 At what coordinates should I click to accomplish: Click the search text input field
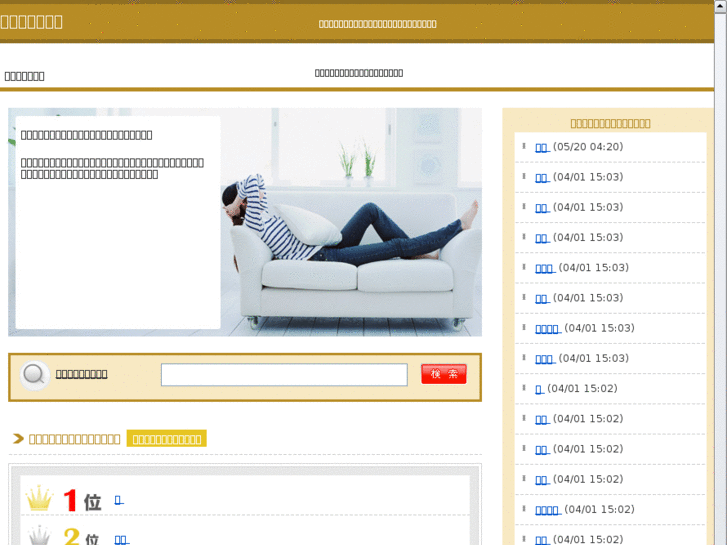tap(284, 374)
